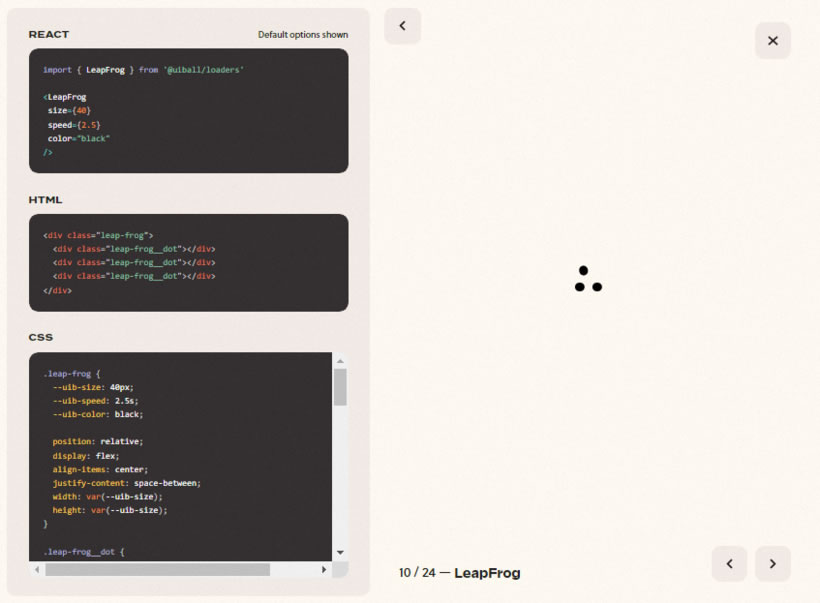This screenshot has height=603, width=820.
Task: Collapse the code panel with the top chevron
Action: [402, 26]
